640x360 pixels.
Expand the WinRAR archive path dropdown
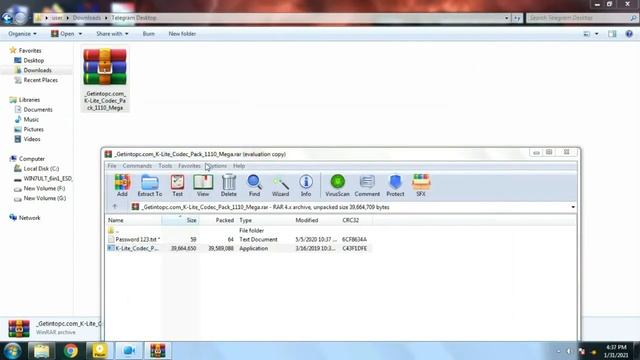click(573, 207)
